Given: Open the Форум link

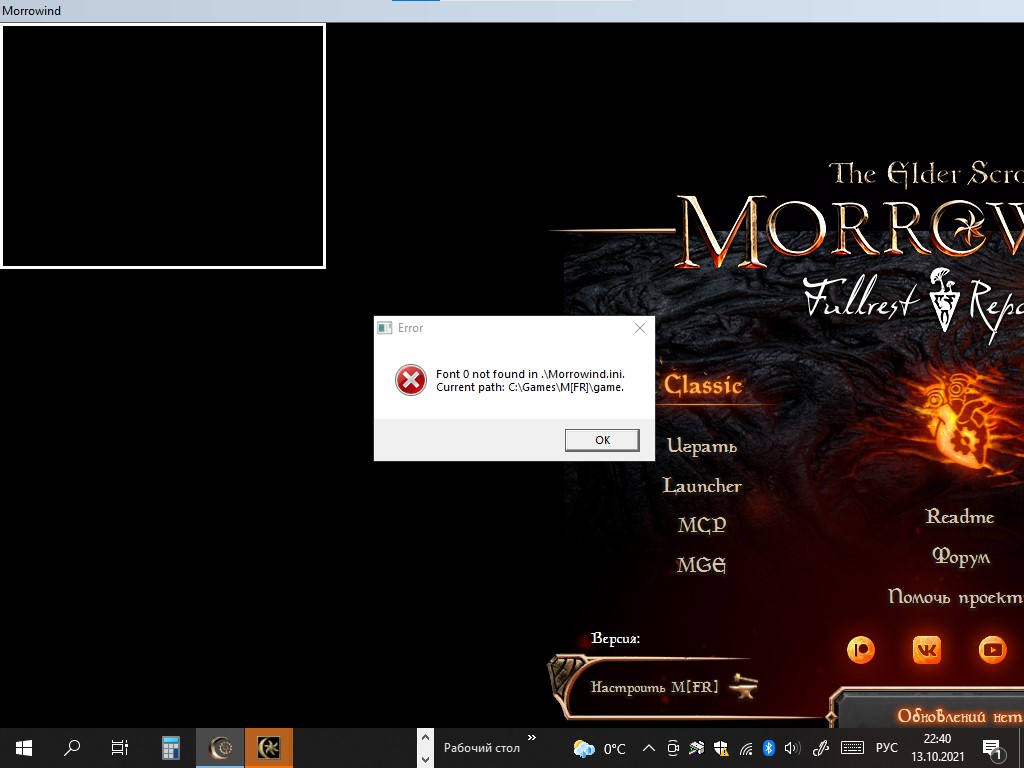Looking at the screenshot, I should (x=960, y=557).
